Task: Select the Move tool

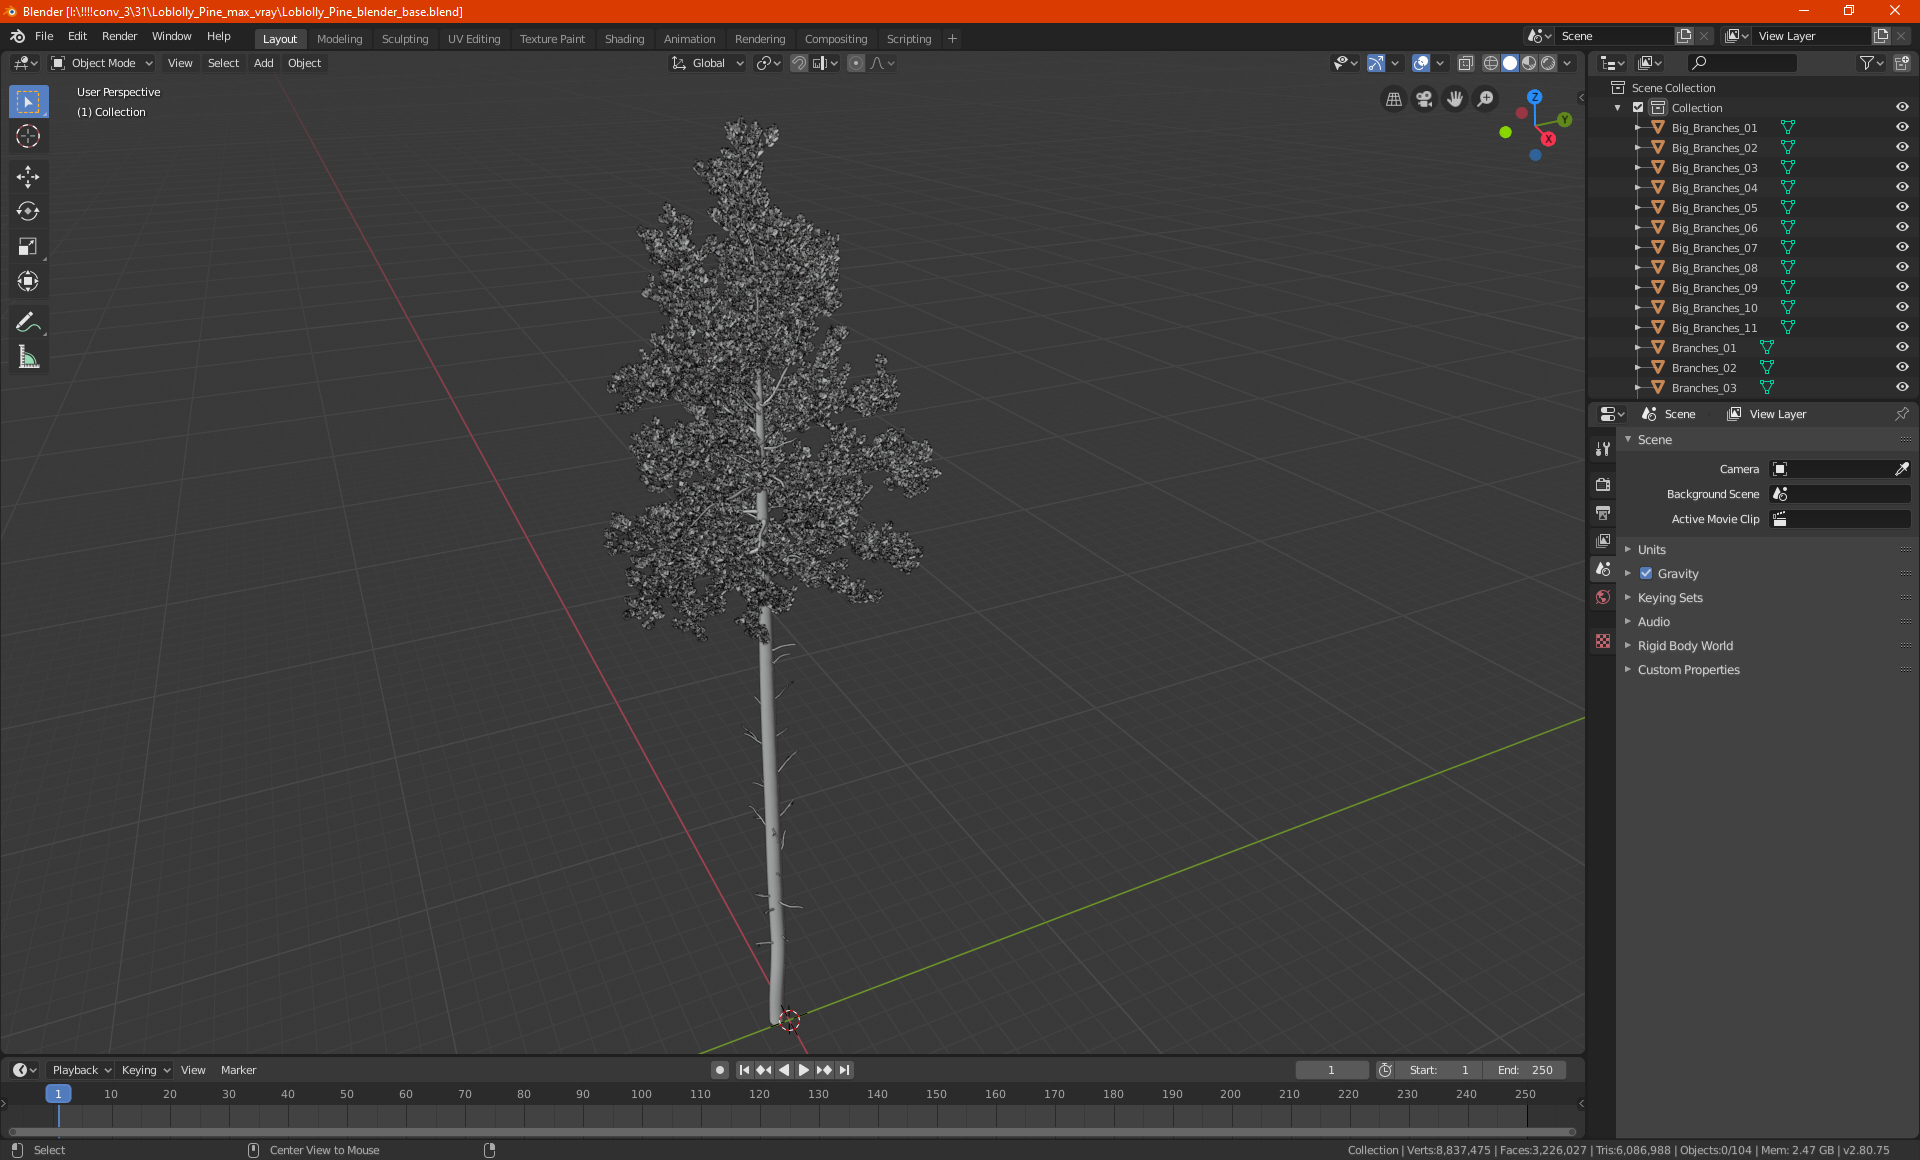Action: point(28,177)
